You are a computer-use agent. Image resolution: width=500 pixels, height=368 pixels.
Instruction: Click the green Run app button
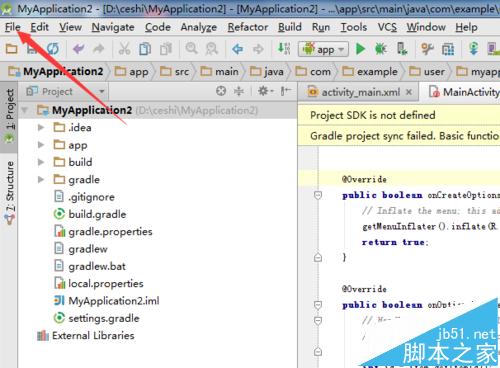(x=360, y=49)
